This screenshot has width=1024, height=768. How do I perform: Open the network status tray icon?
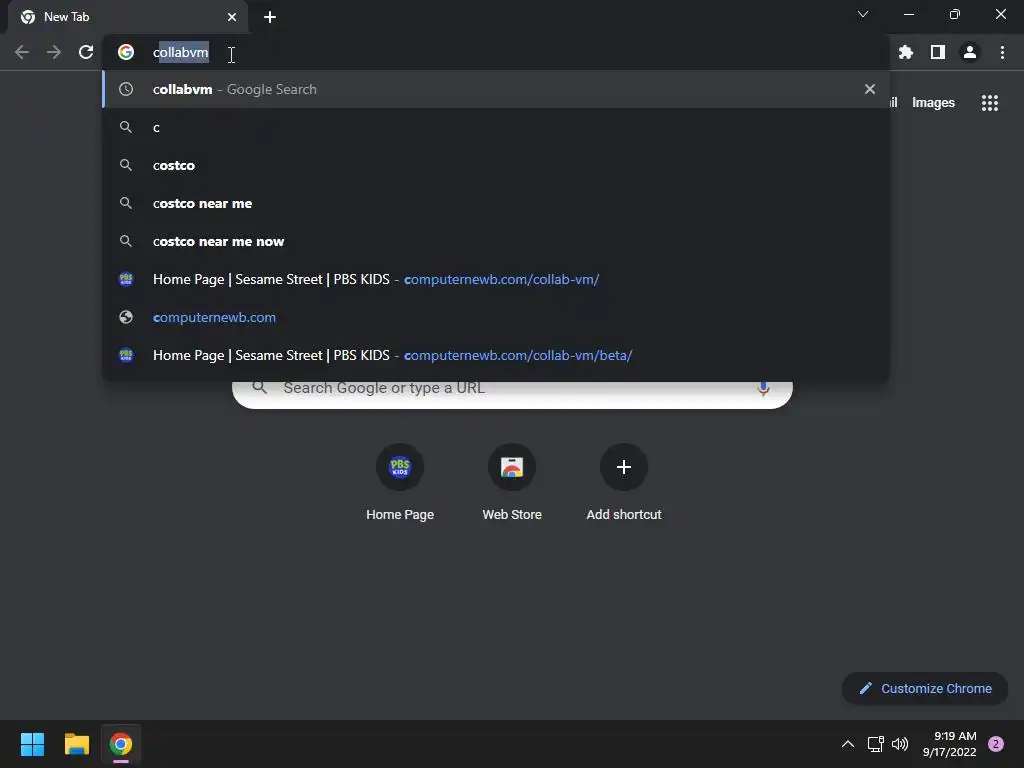(x=875, y=744)
